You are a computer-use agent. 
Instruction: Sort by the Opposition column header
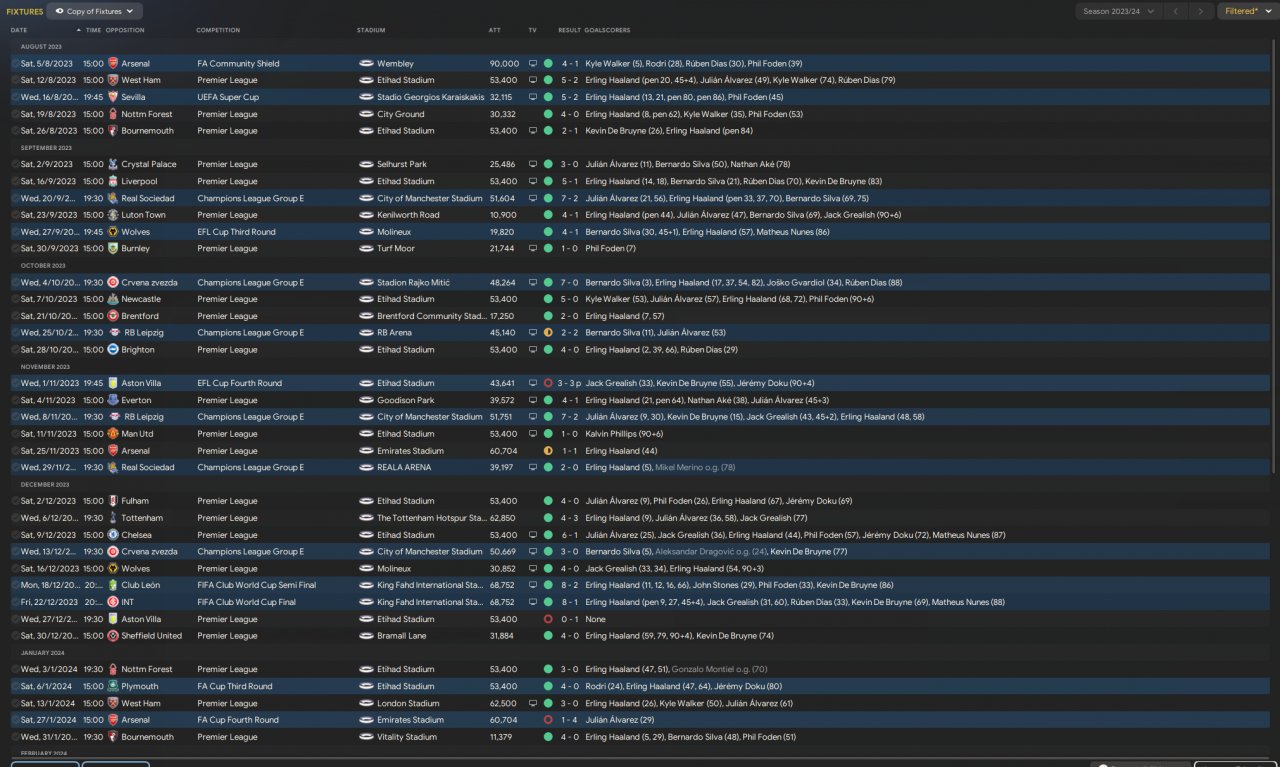pyautogui.click(x=125, y=30)
